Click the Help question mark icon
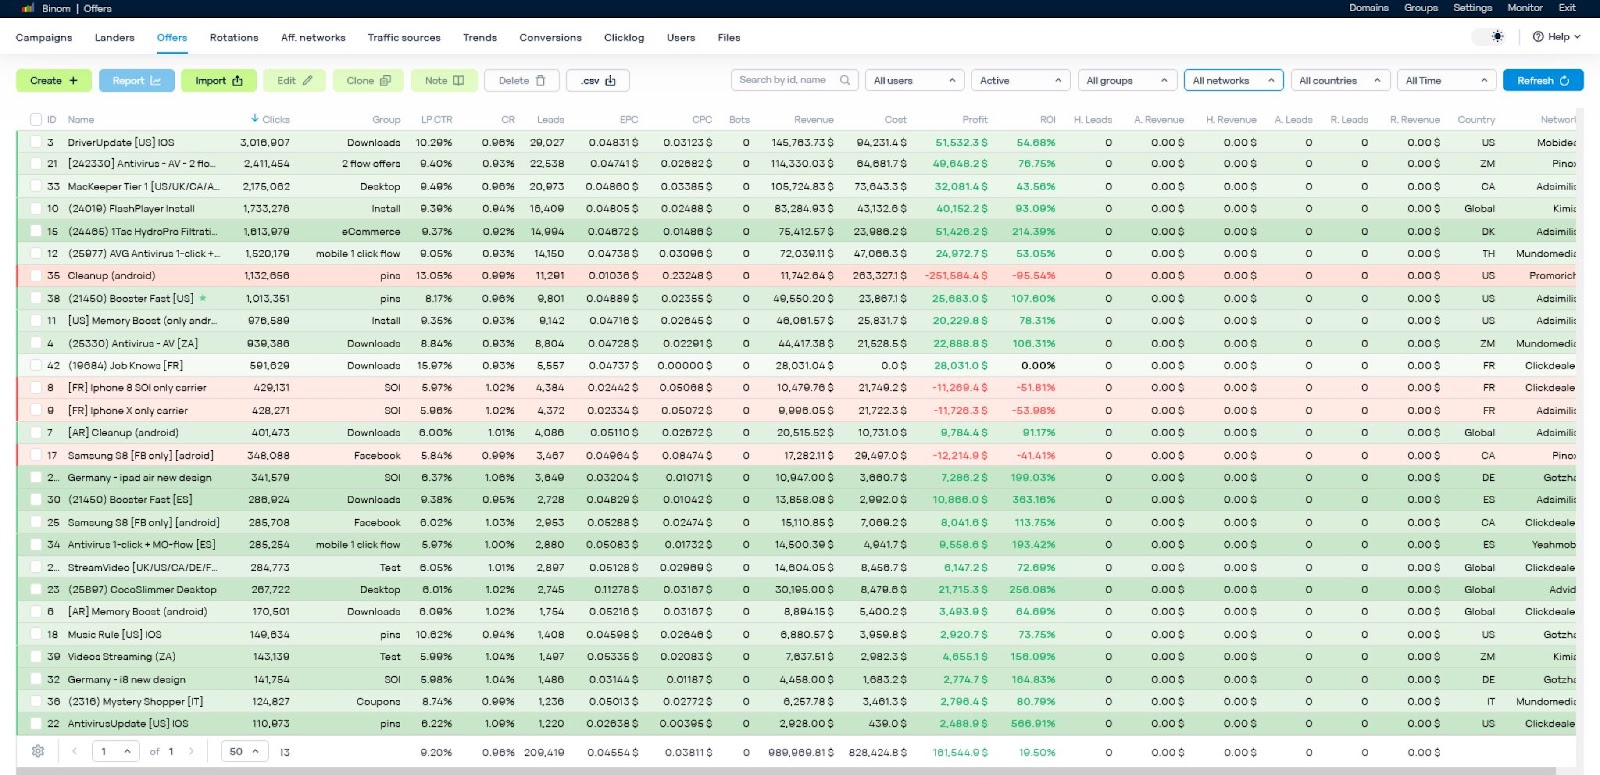Viewport: 1600px width, 775px height. [1538, 37]
